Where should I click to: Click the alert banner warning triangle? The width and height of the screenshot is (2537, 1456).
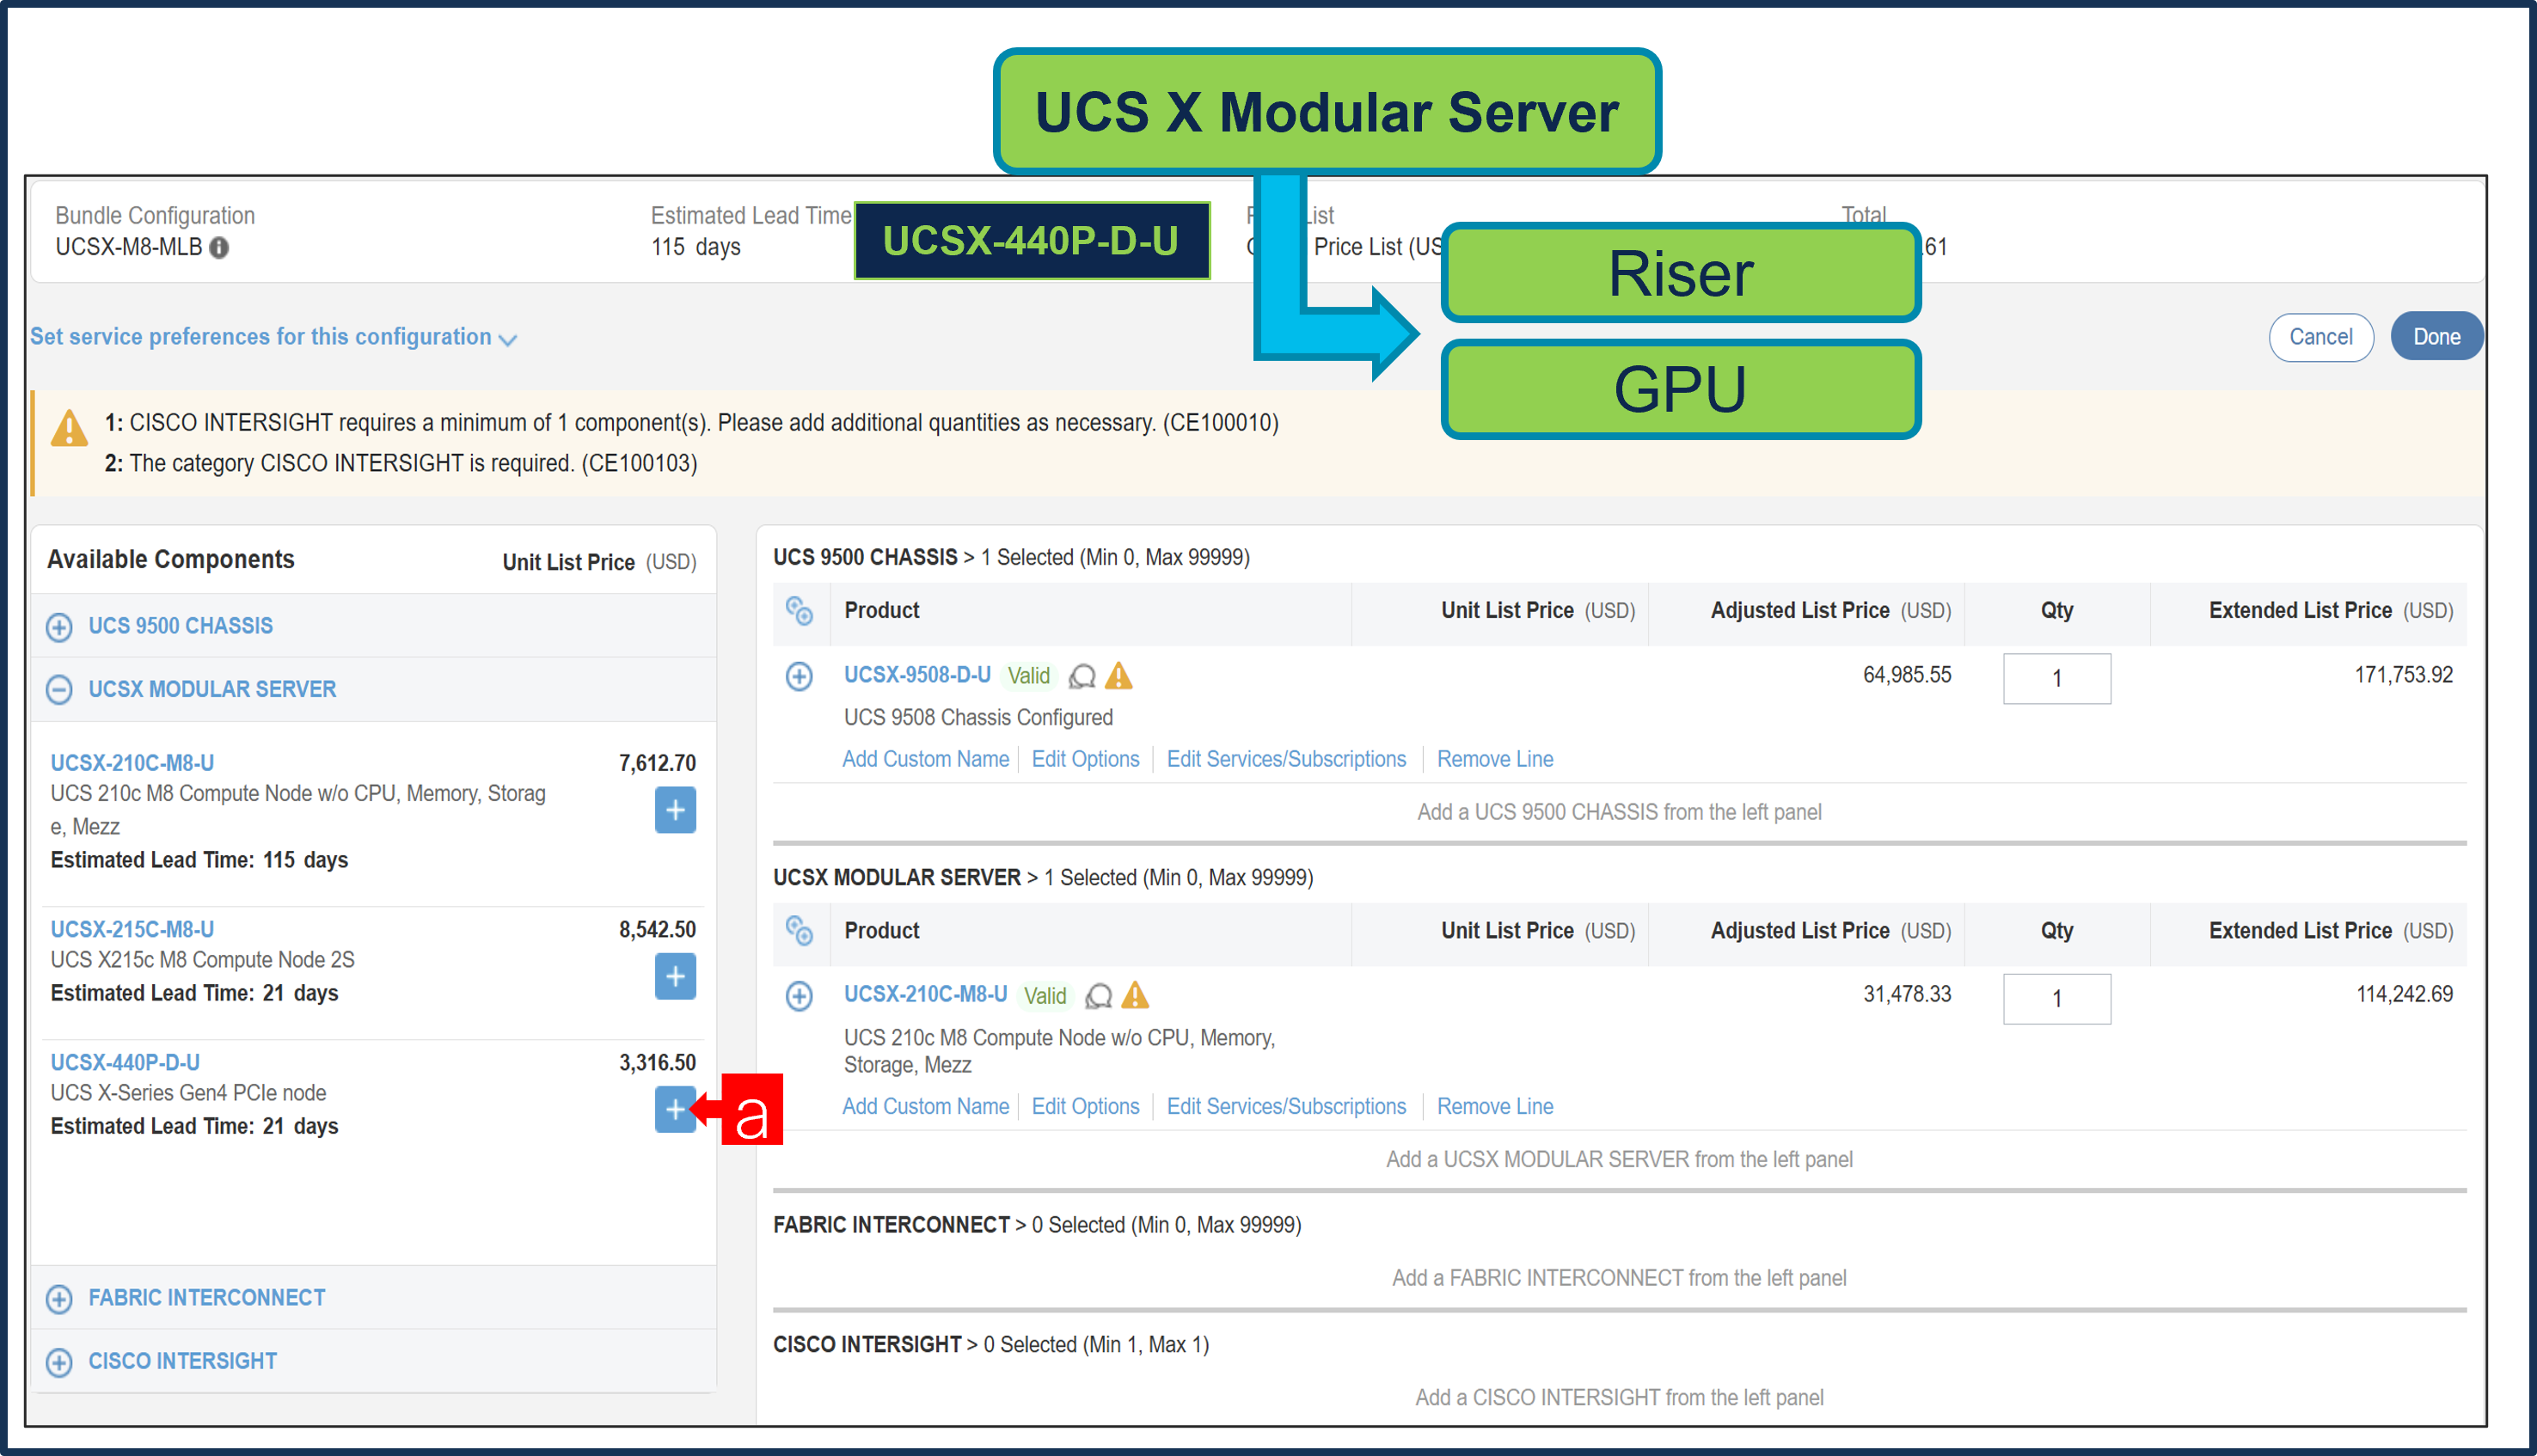(x=69, y=428)
